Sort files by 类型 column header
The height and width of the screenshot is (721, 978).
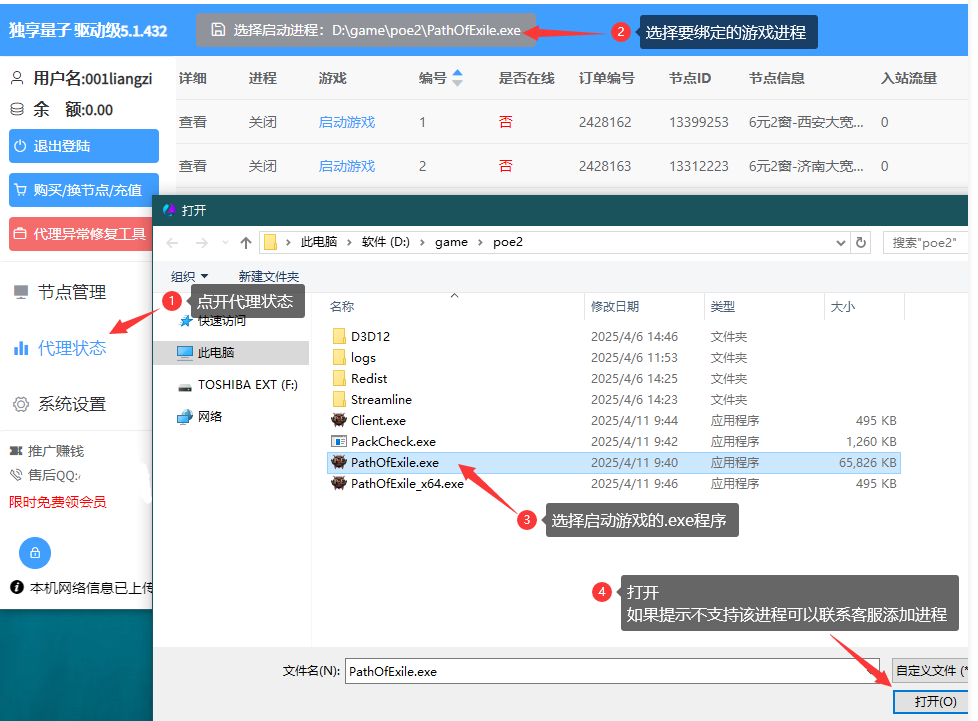[x=722, y=306]
